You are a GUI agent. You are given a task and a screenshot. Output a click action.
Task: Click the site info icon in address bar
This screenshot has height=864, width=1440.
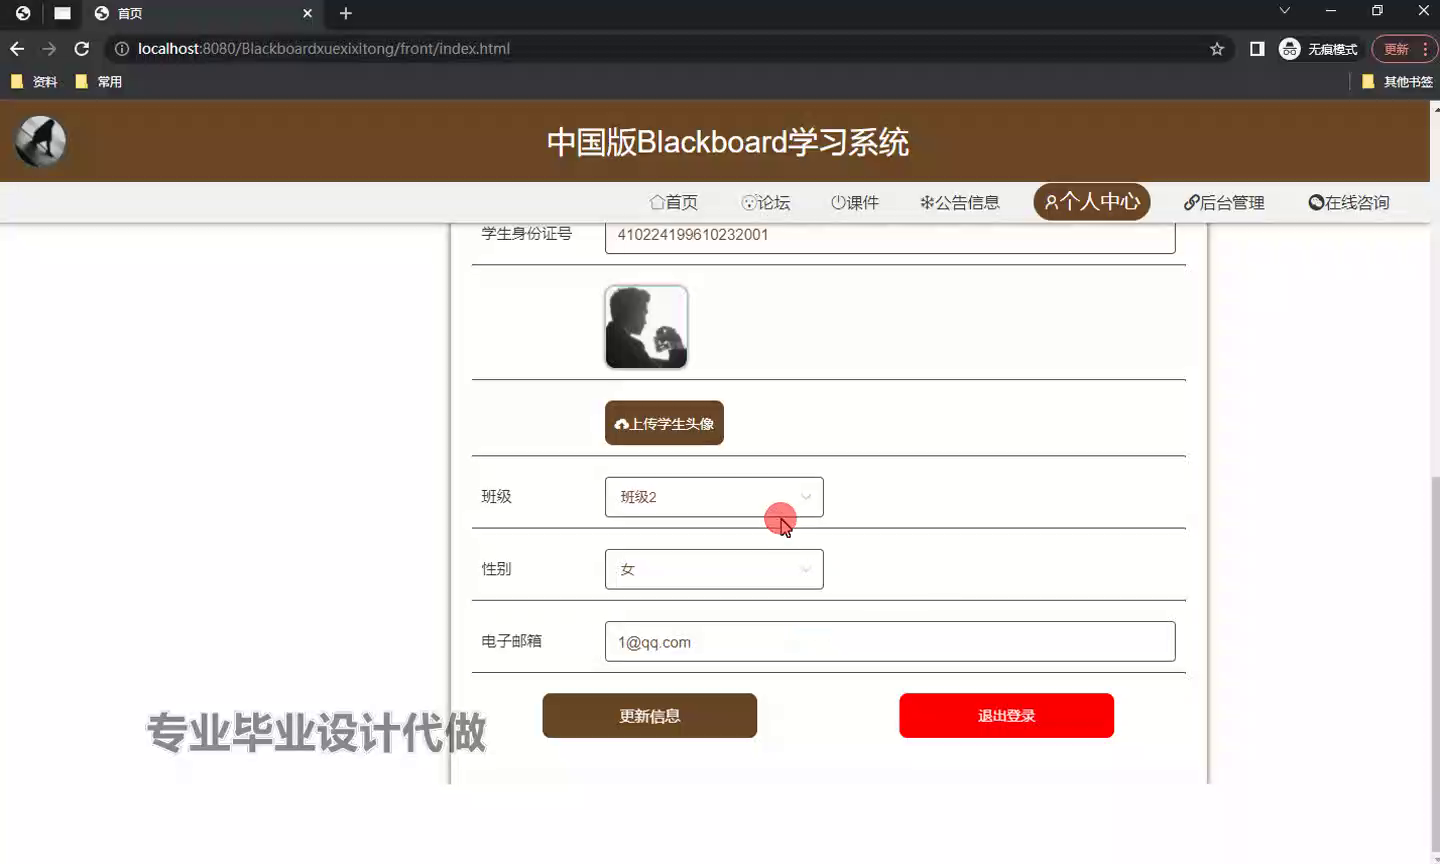(x=122, y=48)
